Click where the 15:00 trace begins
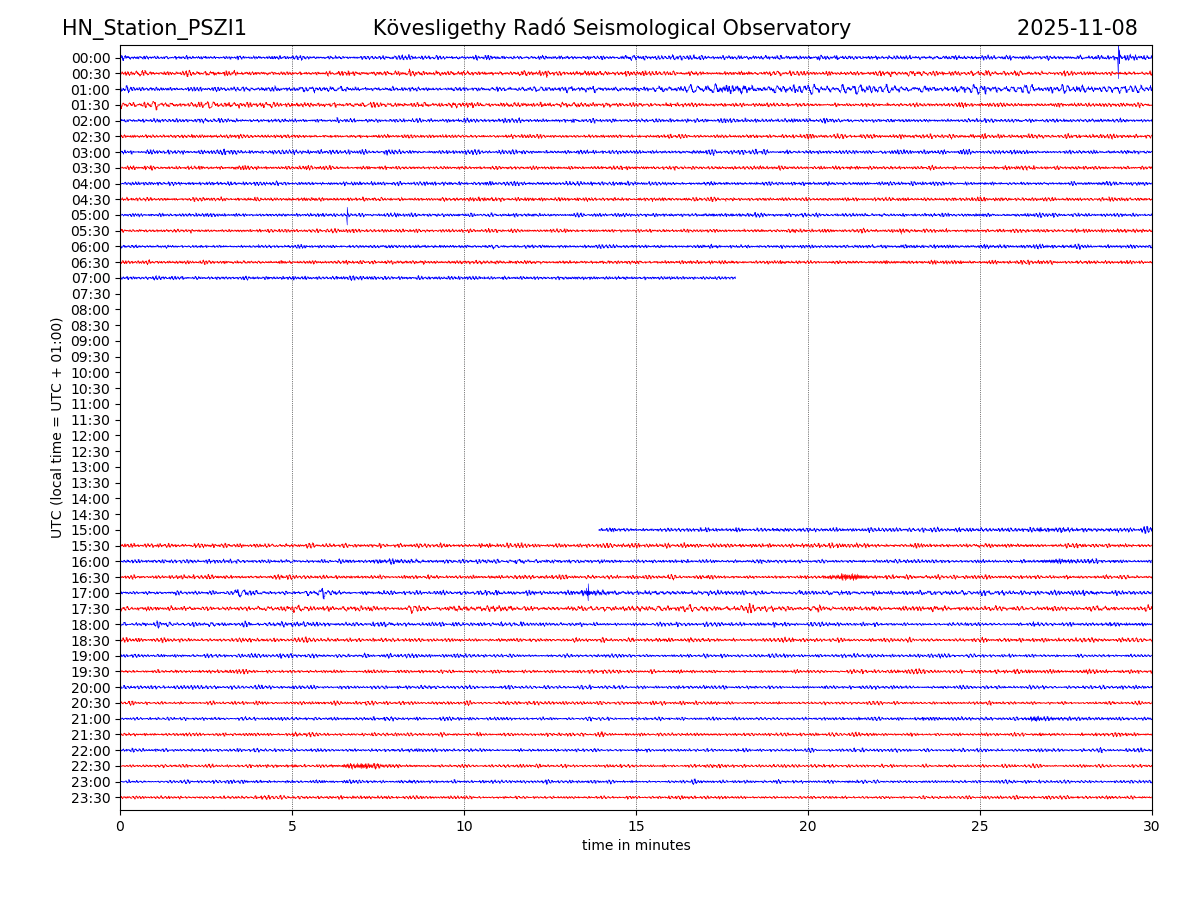The height and width of the screenshot is (900, 1200). coord(600,529)
